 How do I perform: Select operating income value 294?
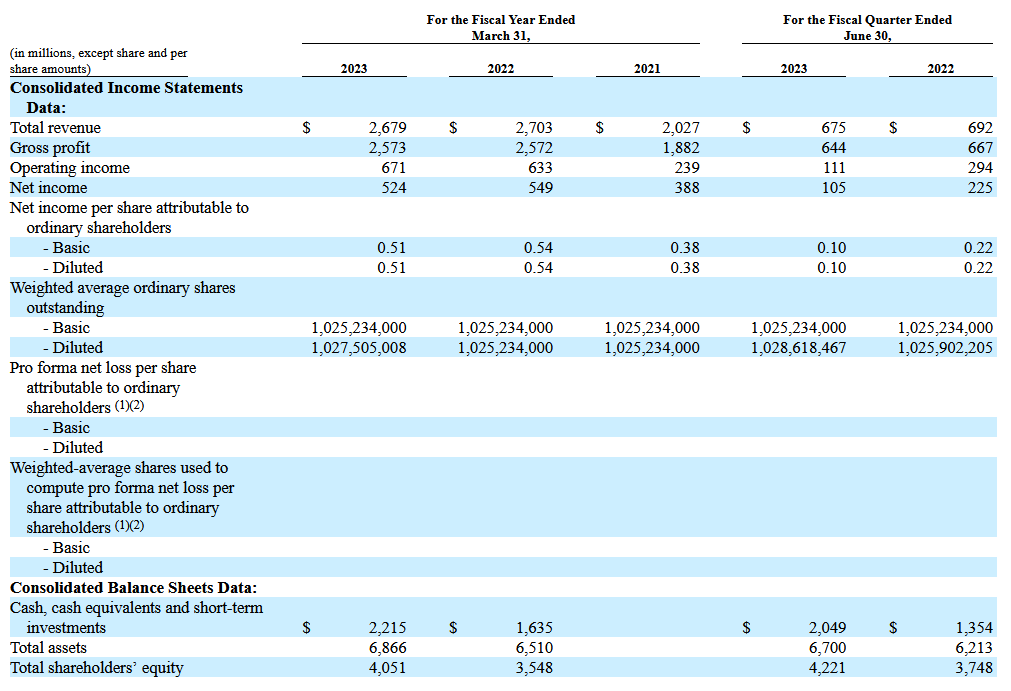click(x=980, y=168)
